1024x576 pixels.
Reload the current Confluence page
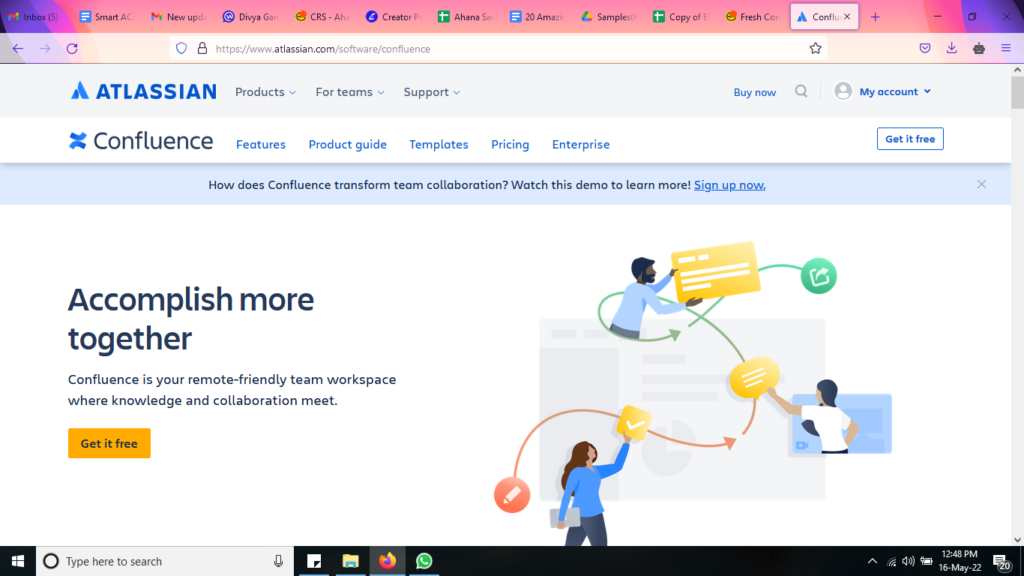pos(72,48)
